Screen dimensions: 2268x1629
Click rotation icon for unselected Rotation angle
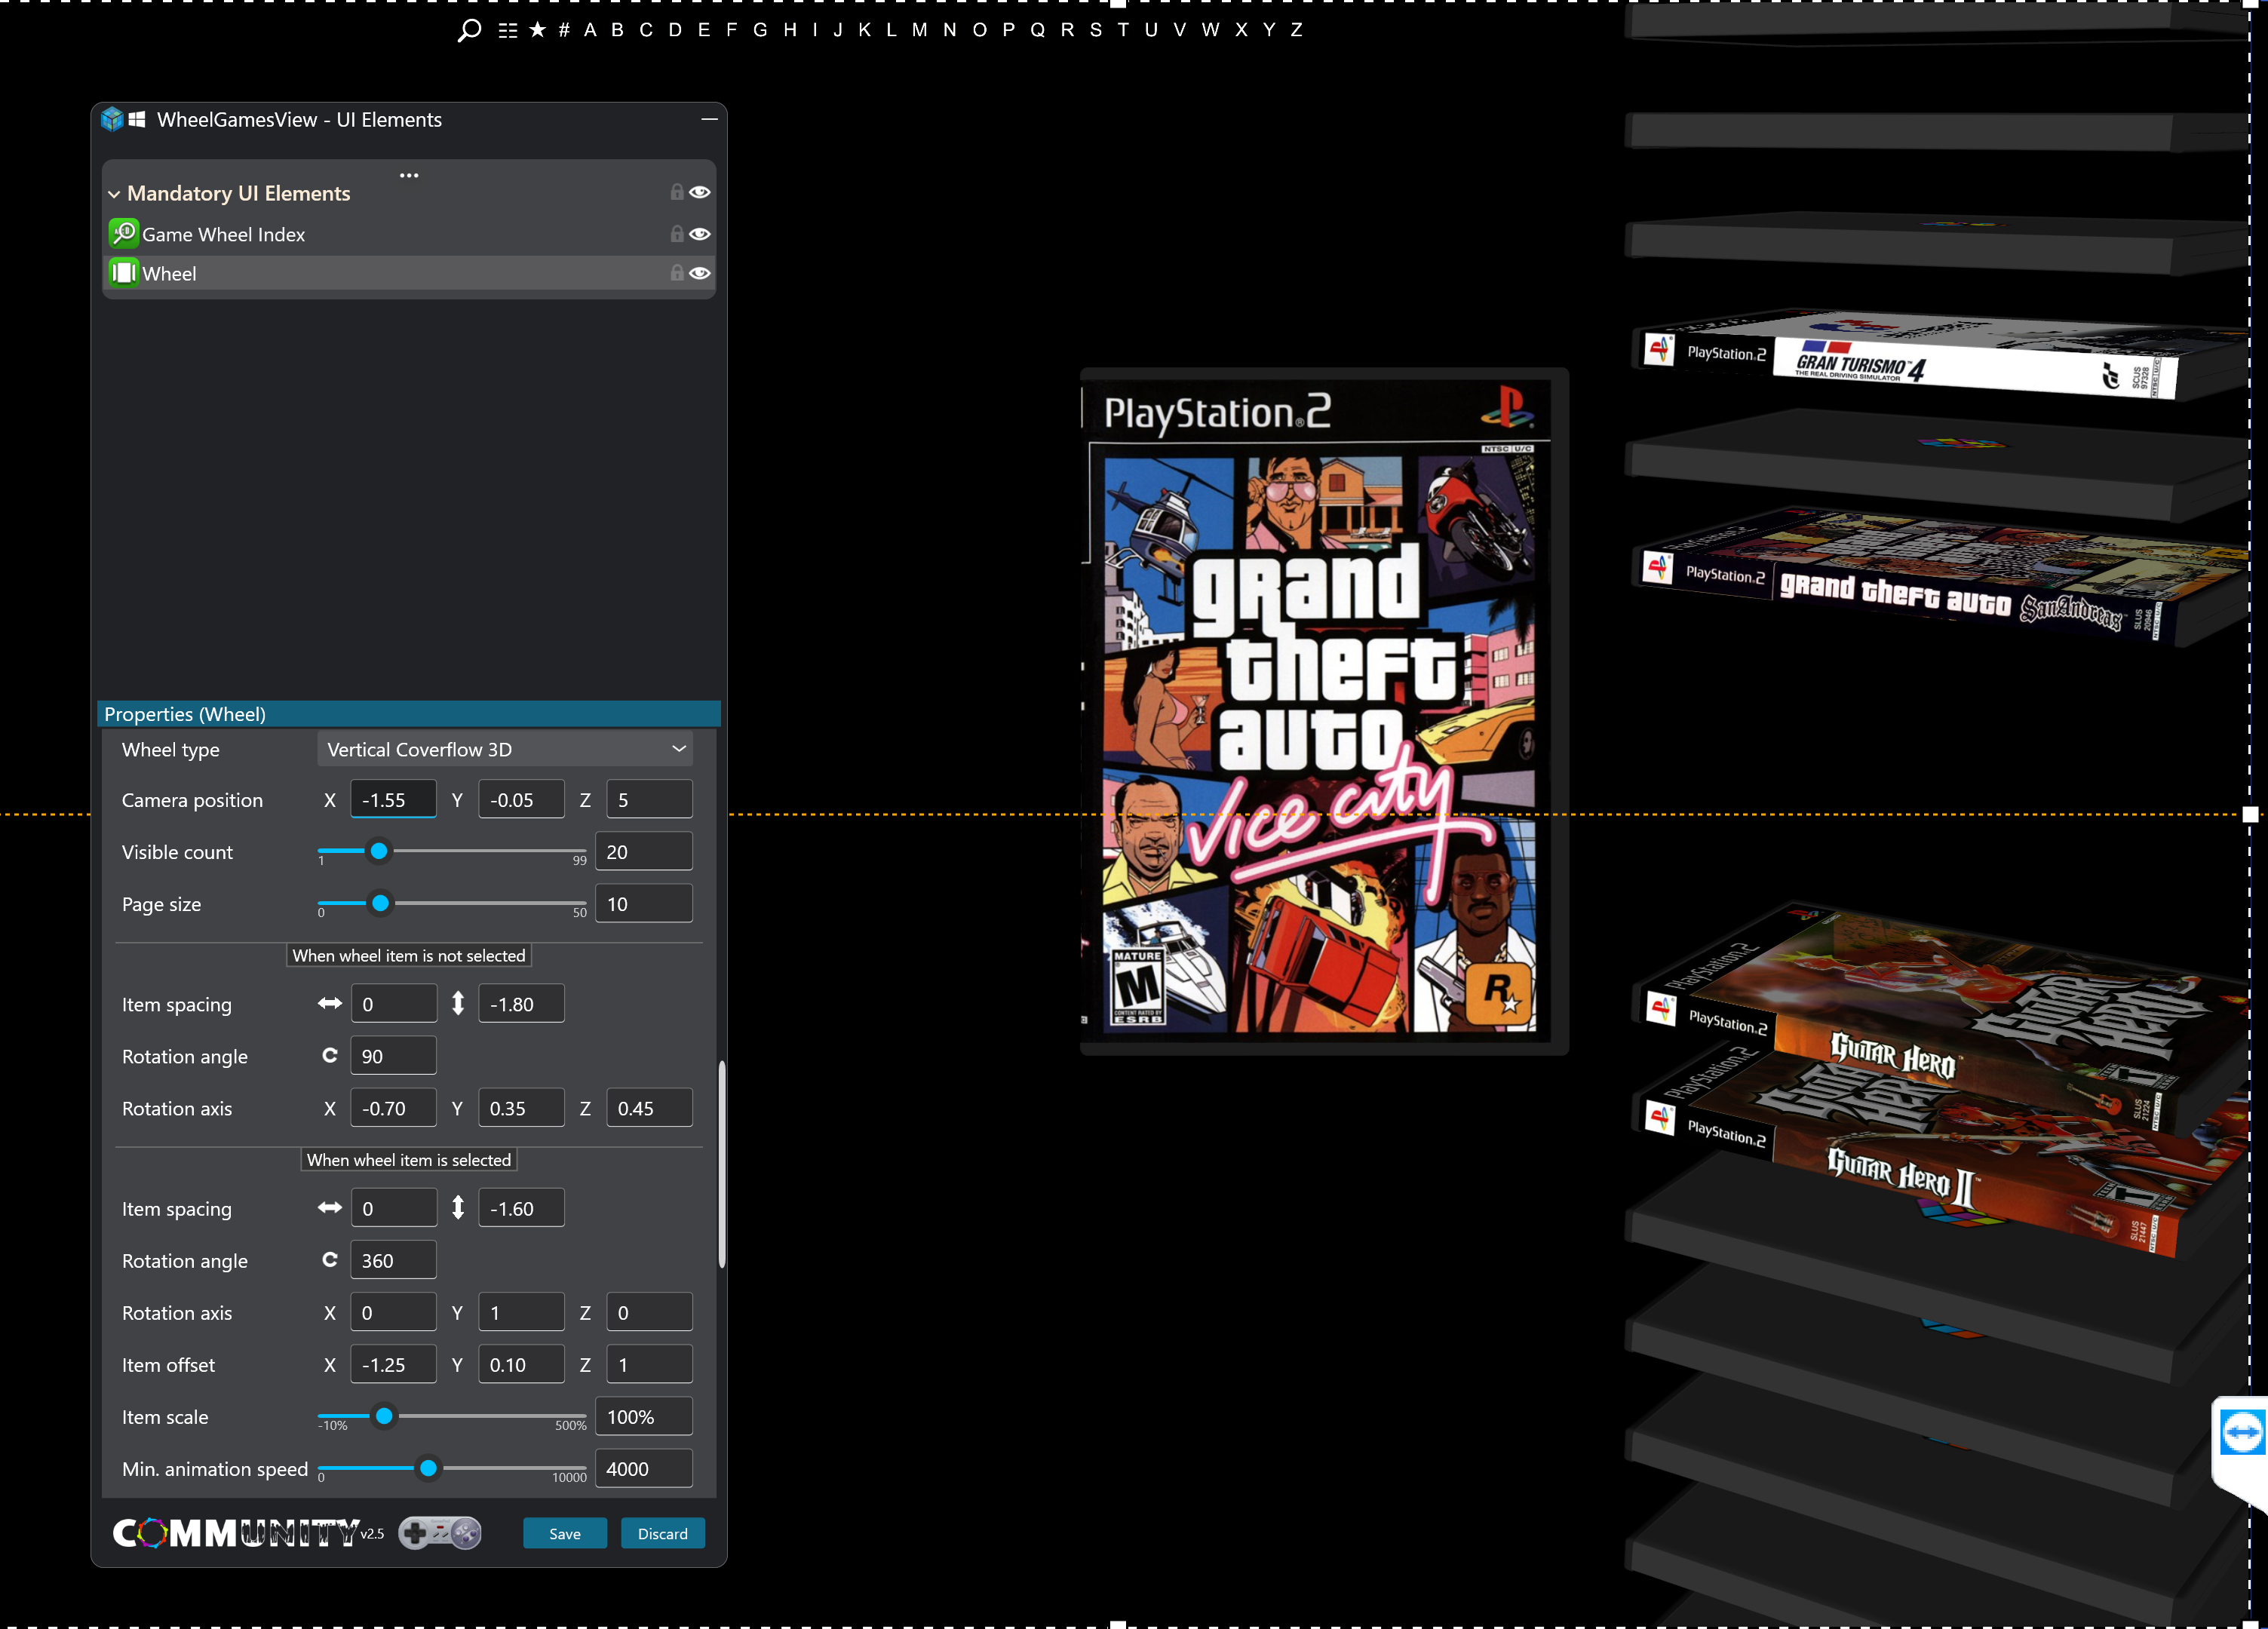point(330,1055)
